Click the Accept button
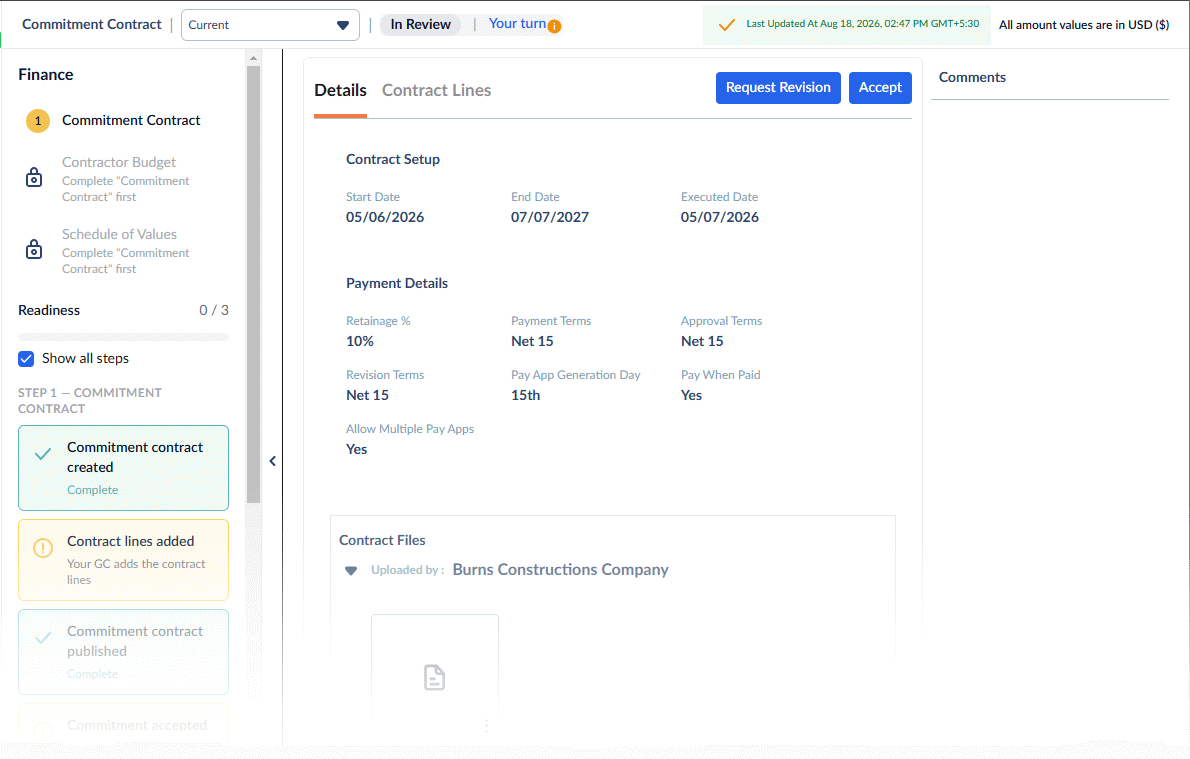The height and width of the screenshot is (759, 1190). coord(880,88)
